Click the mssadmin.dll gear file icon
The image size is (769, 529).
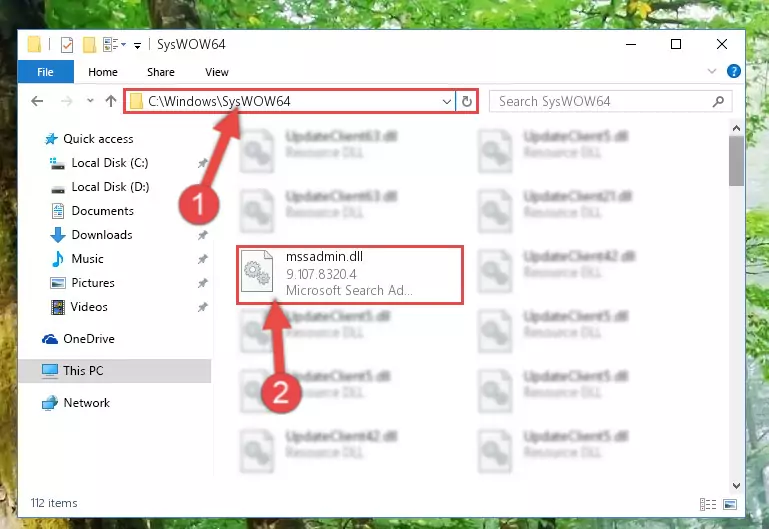click(x=257, y=271)
